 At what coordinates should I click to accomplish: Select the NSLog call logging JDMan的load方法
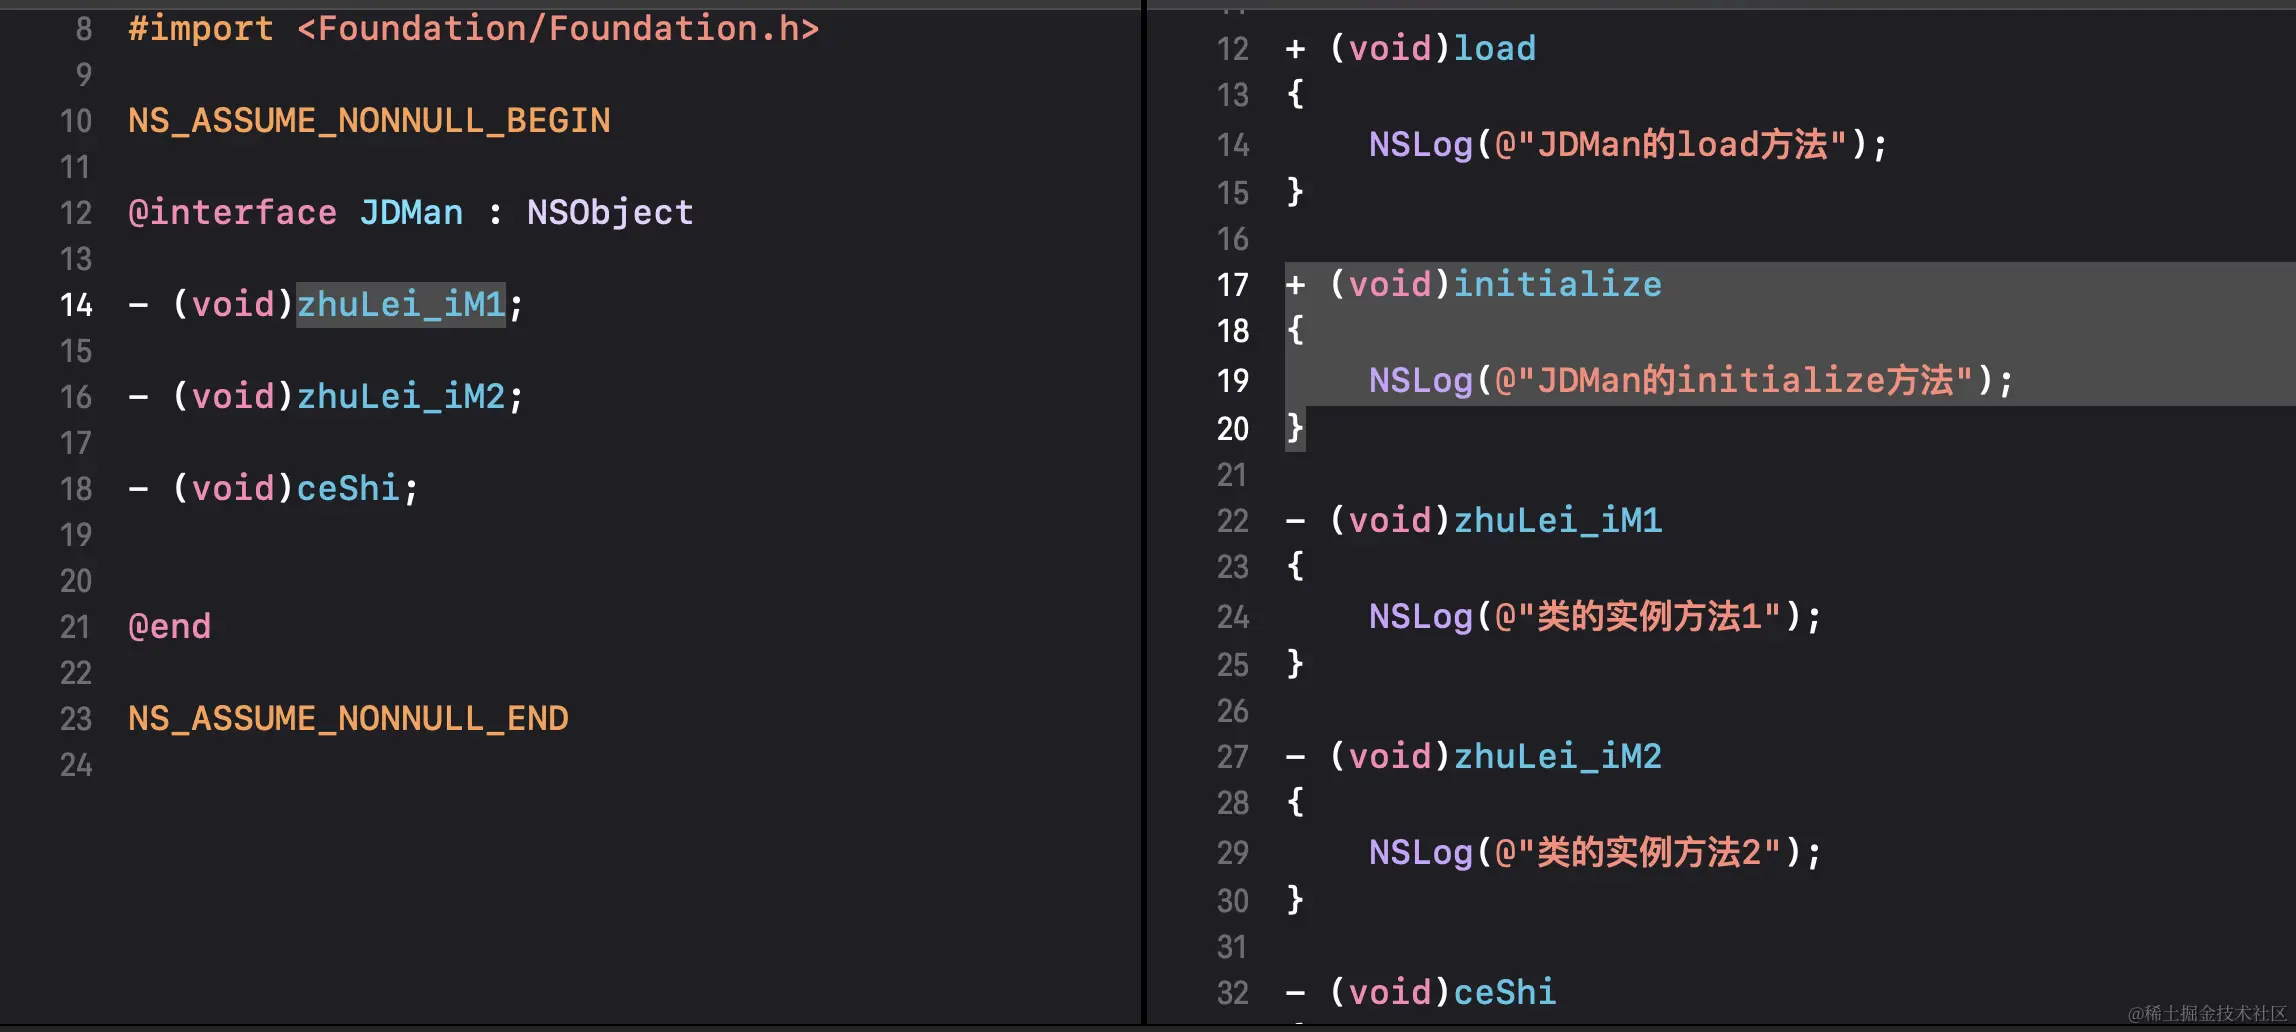(1625, 144)
